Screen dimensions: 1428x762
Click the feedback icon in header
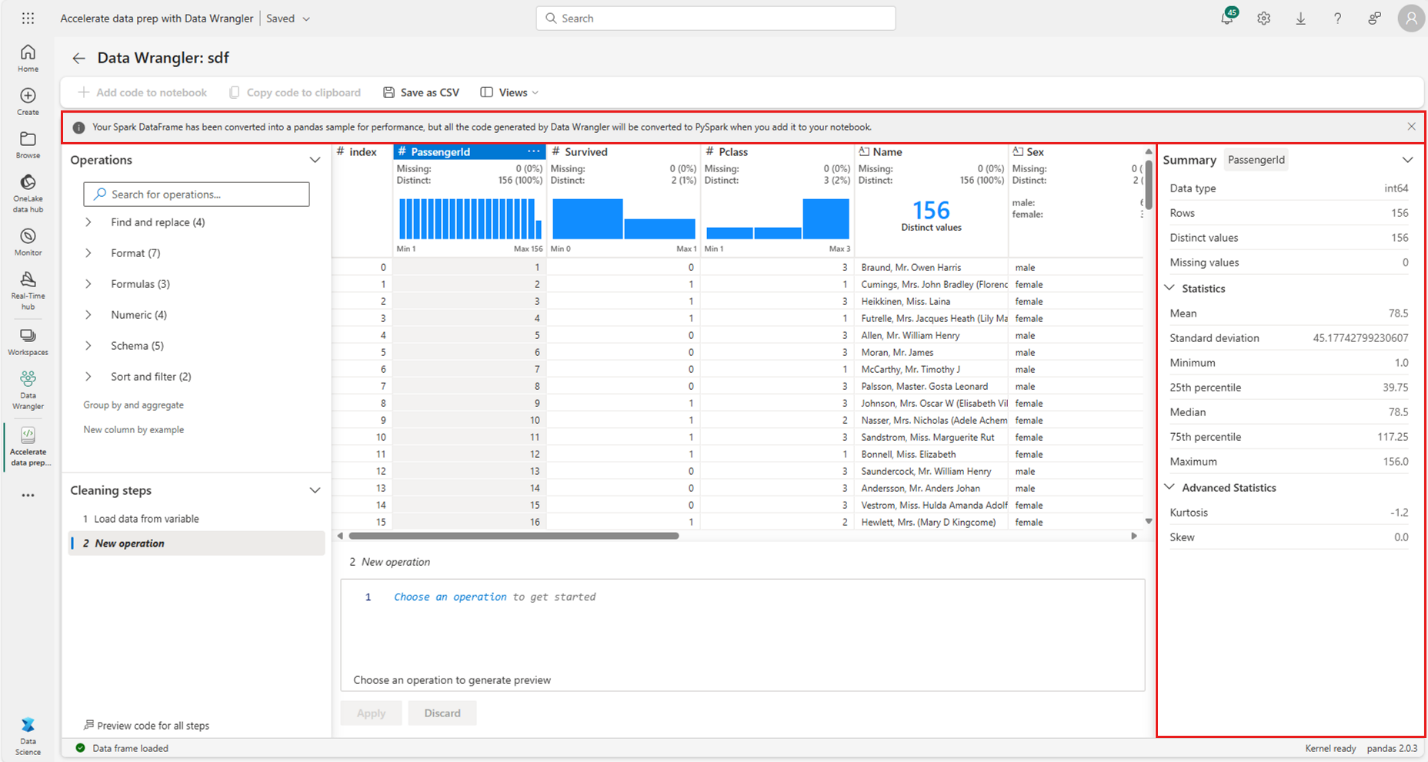coord(1375,18)
